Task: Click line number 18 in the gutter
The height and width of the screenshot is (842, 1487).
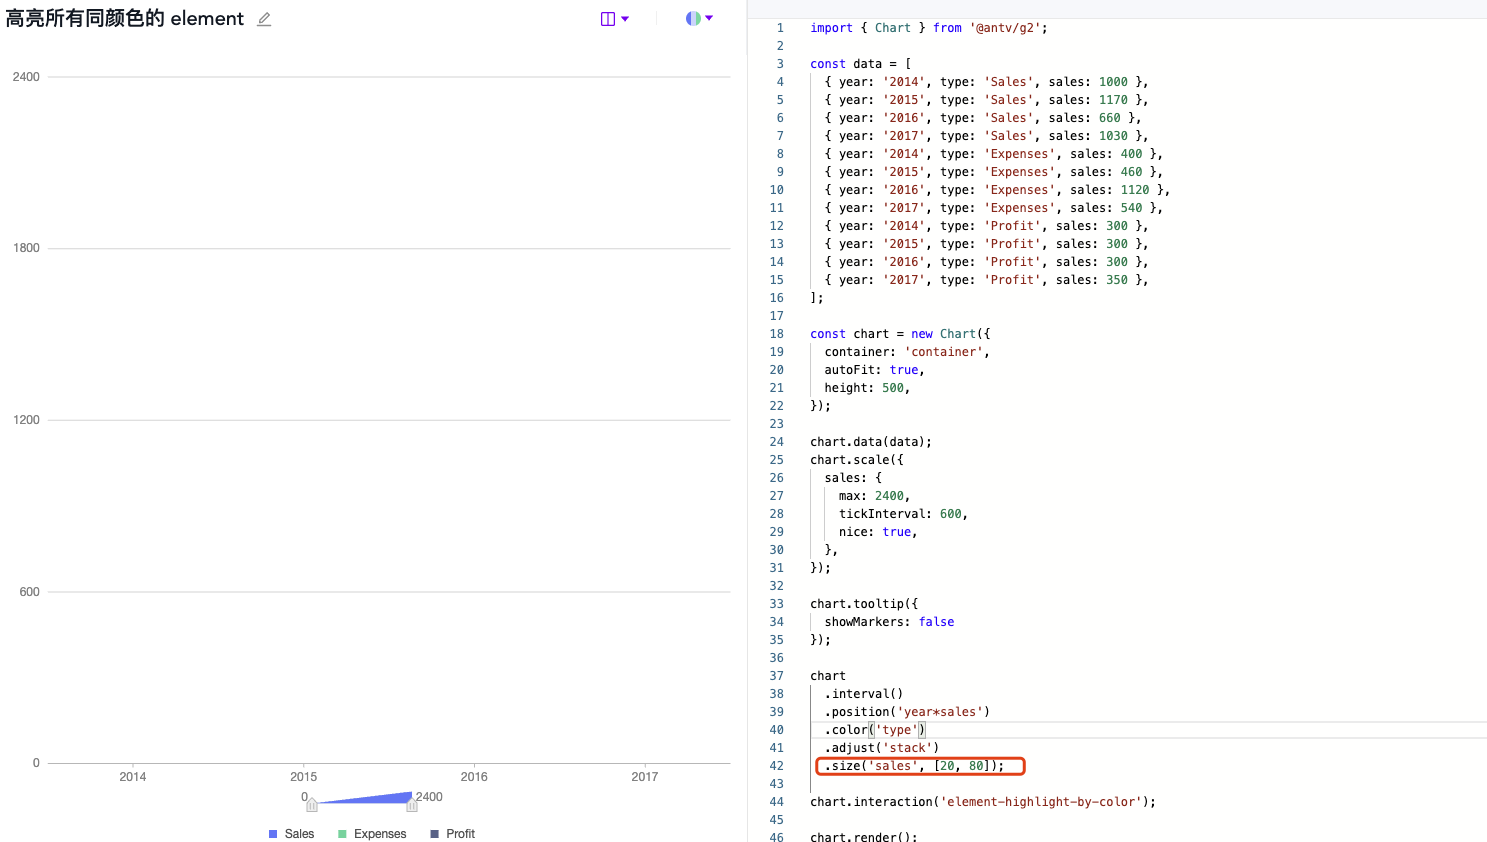Action: pyautogui.click(x=777, y=334)
